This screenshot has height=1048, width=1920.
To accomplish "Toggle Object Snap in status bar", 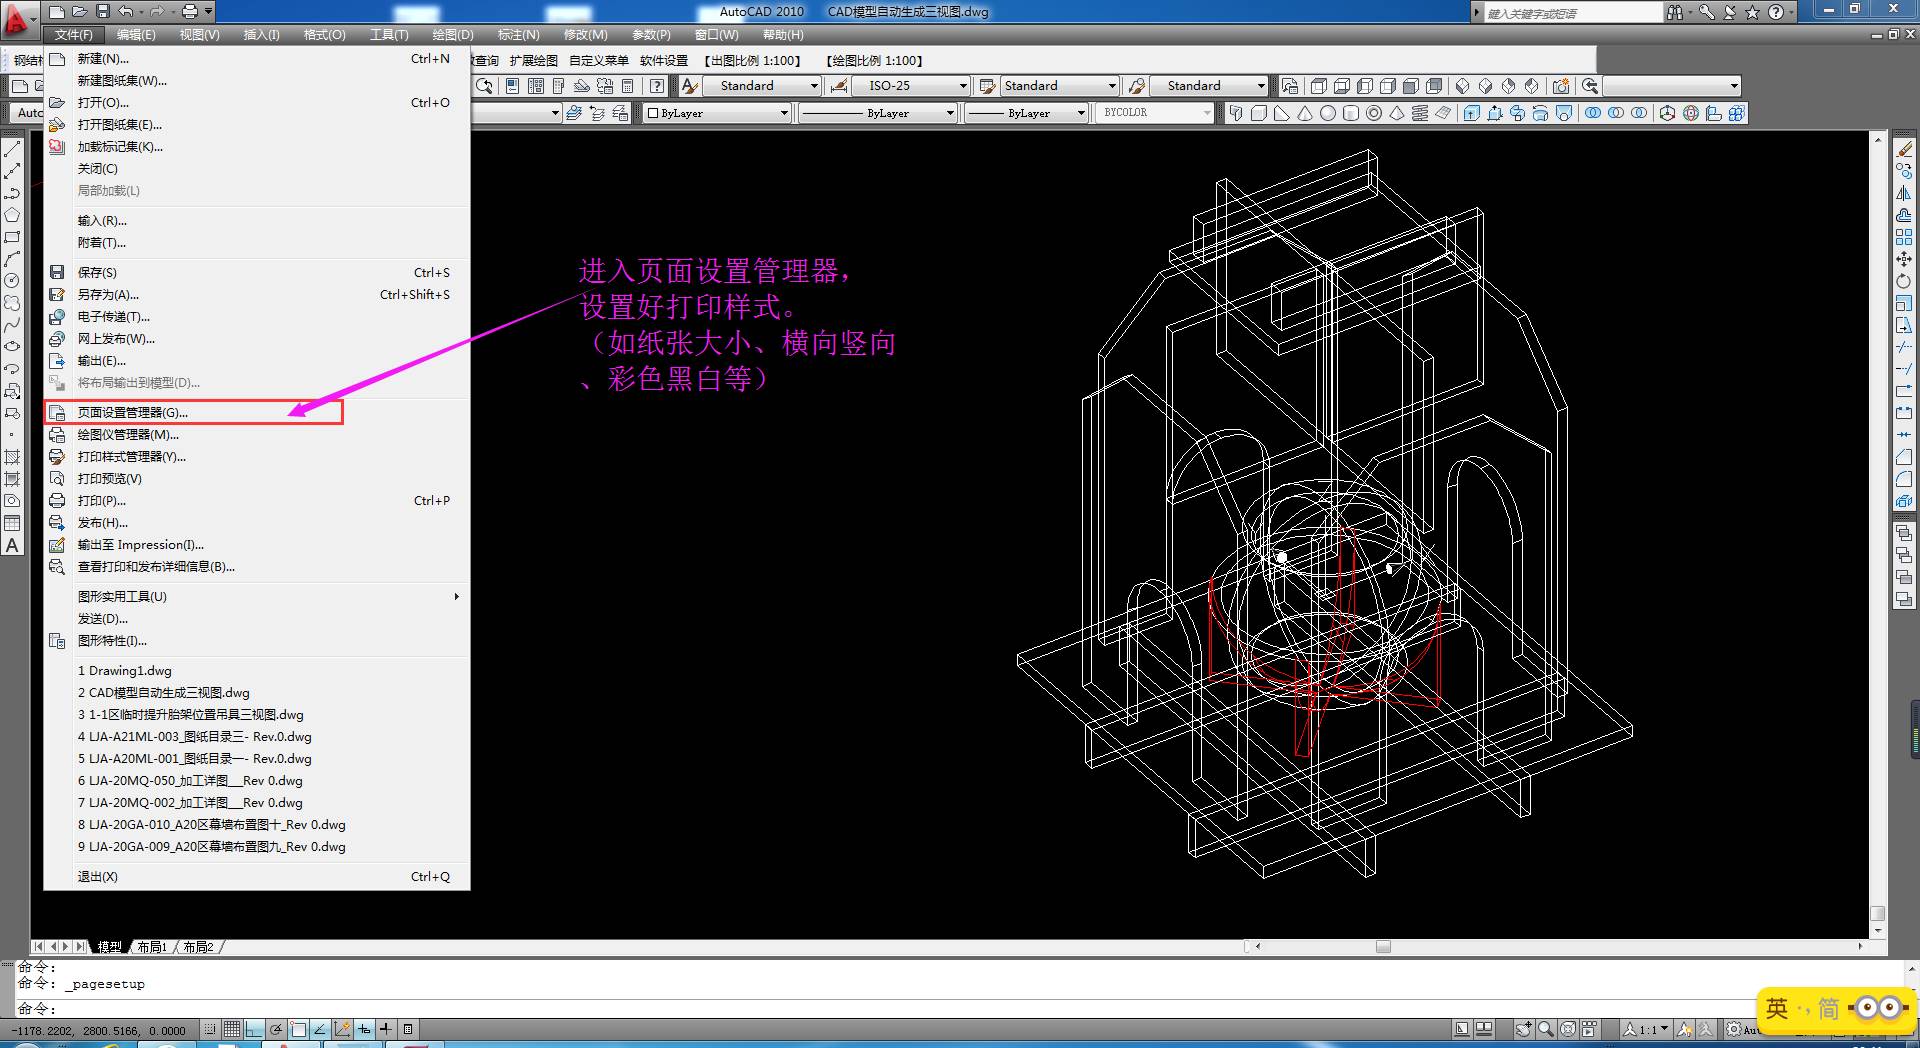I will [x=298, y=1029].
